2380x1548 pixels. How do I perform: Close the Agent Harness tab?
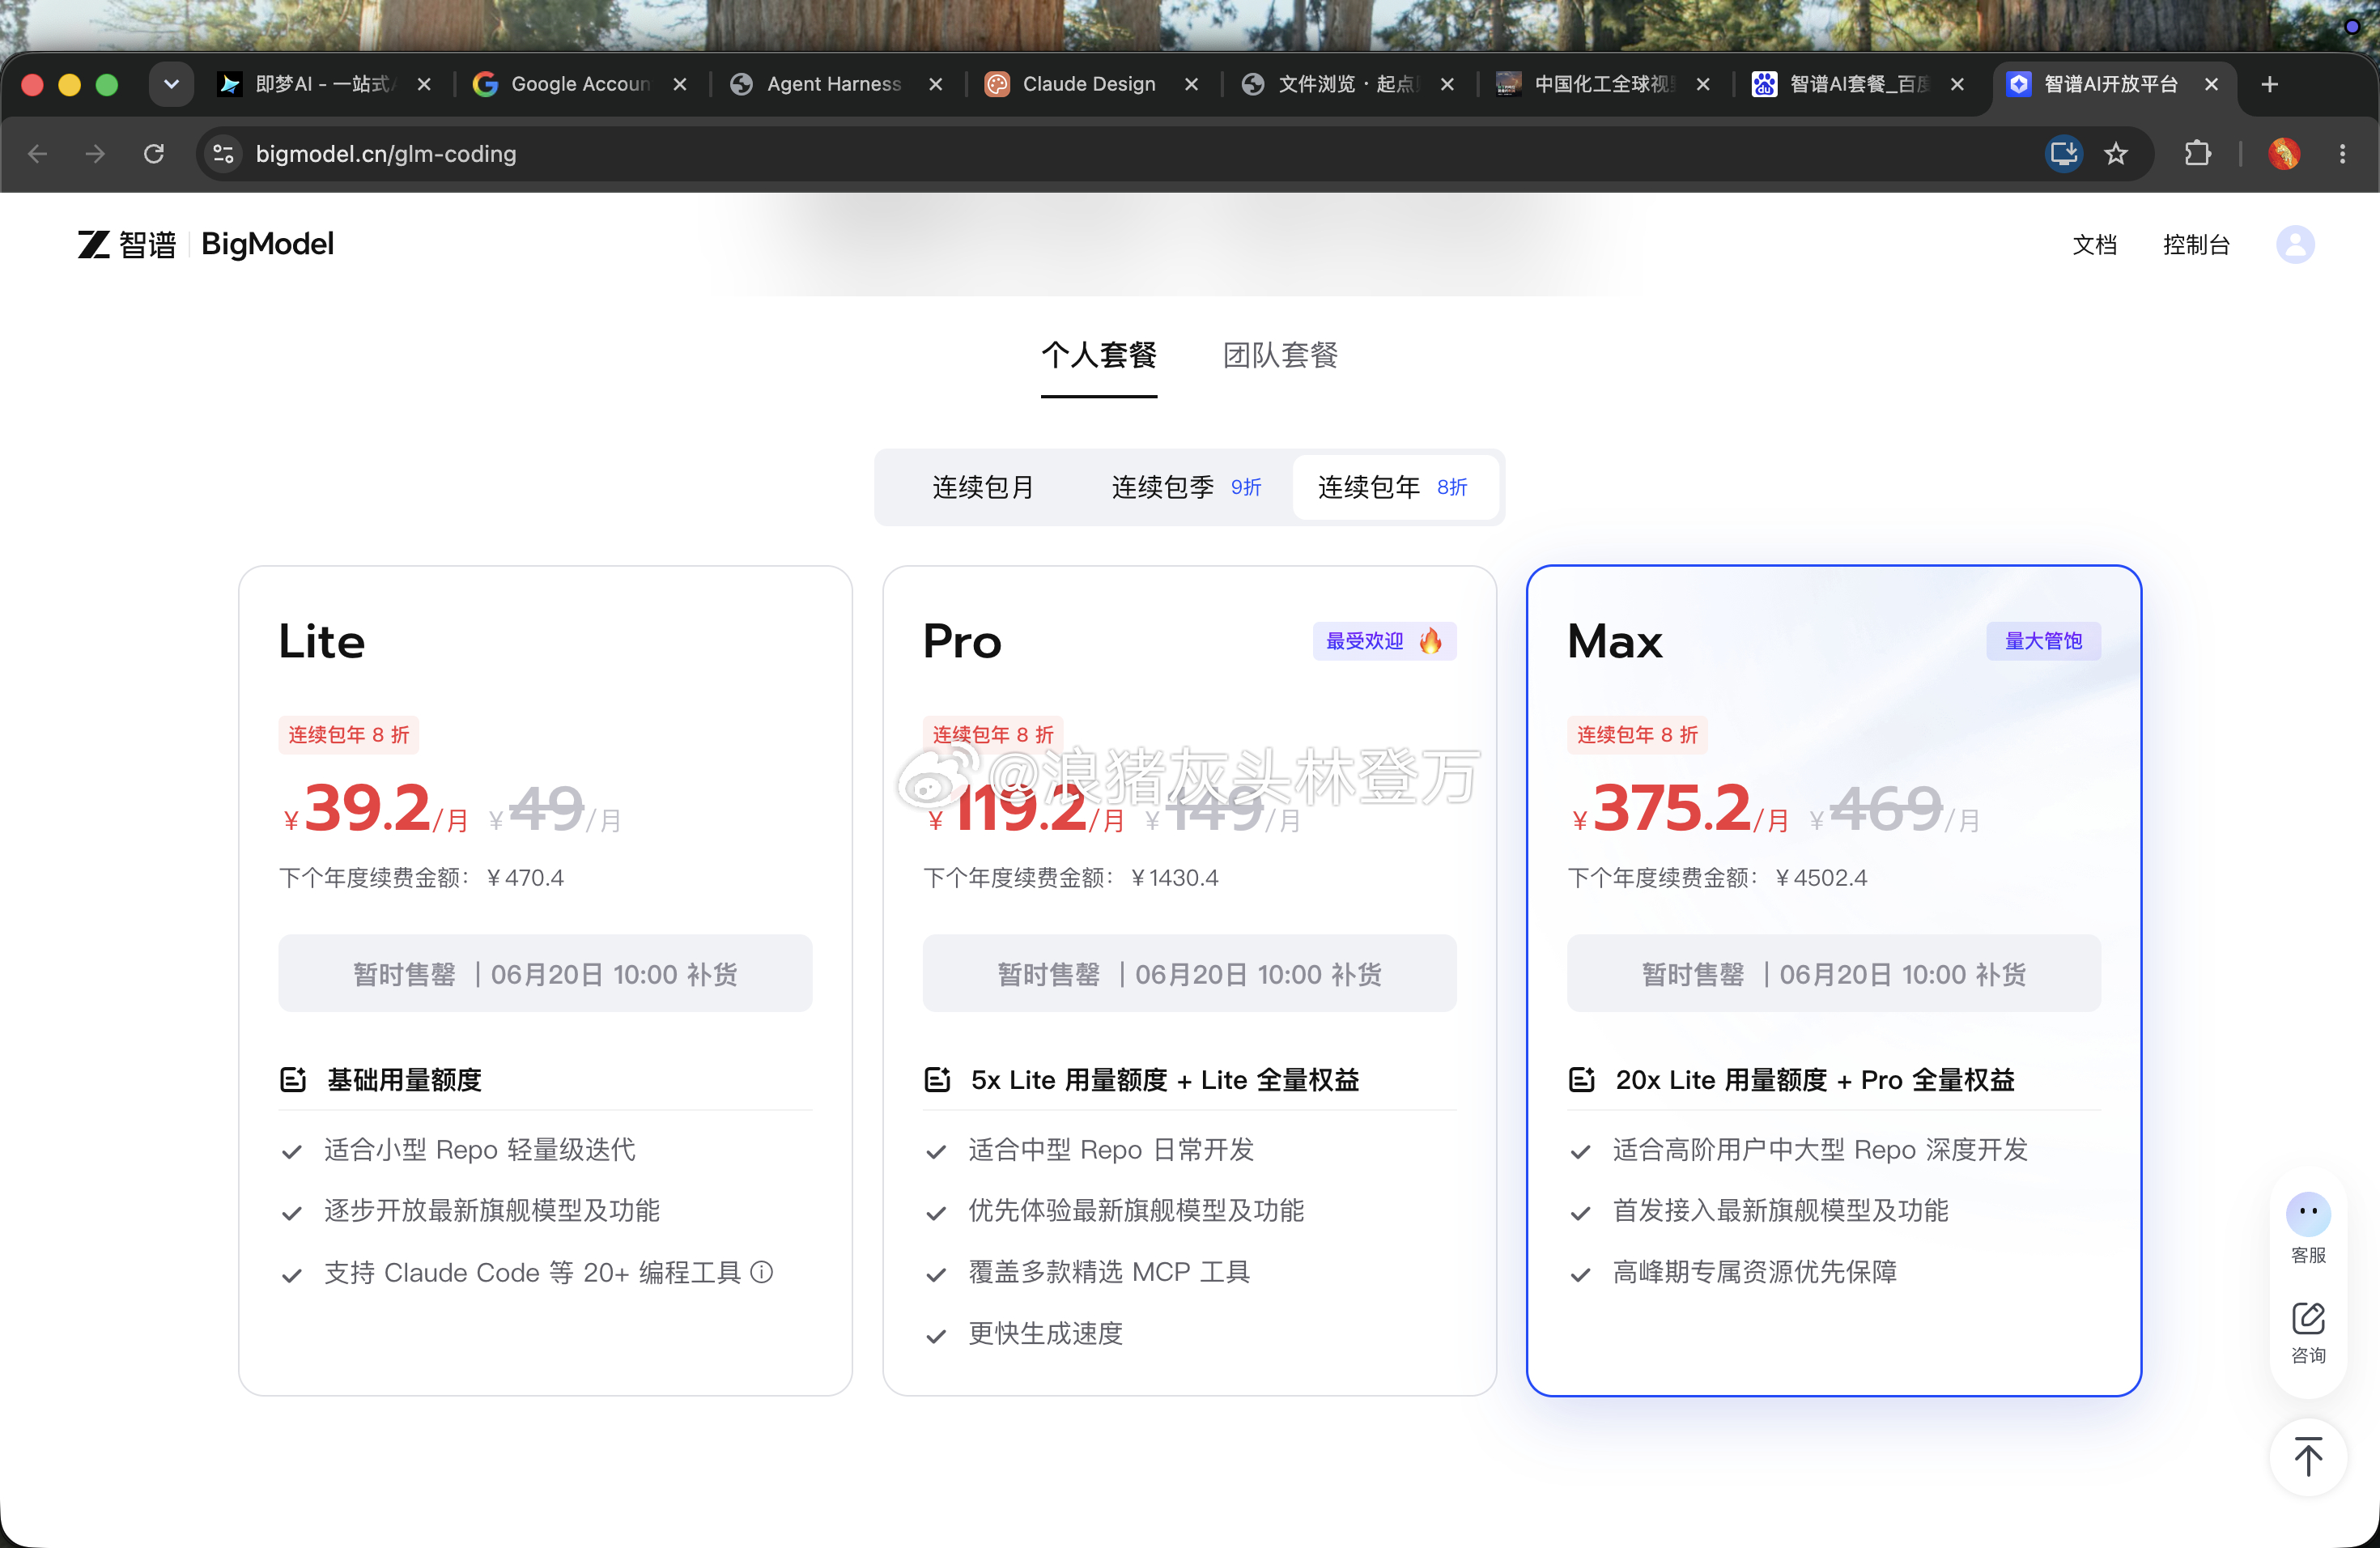(x=936, y=84)
